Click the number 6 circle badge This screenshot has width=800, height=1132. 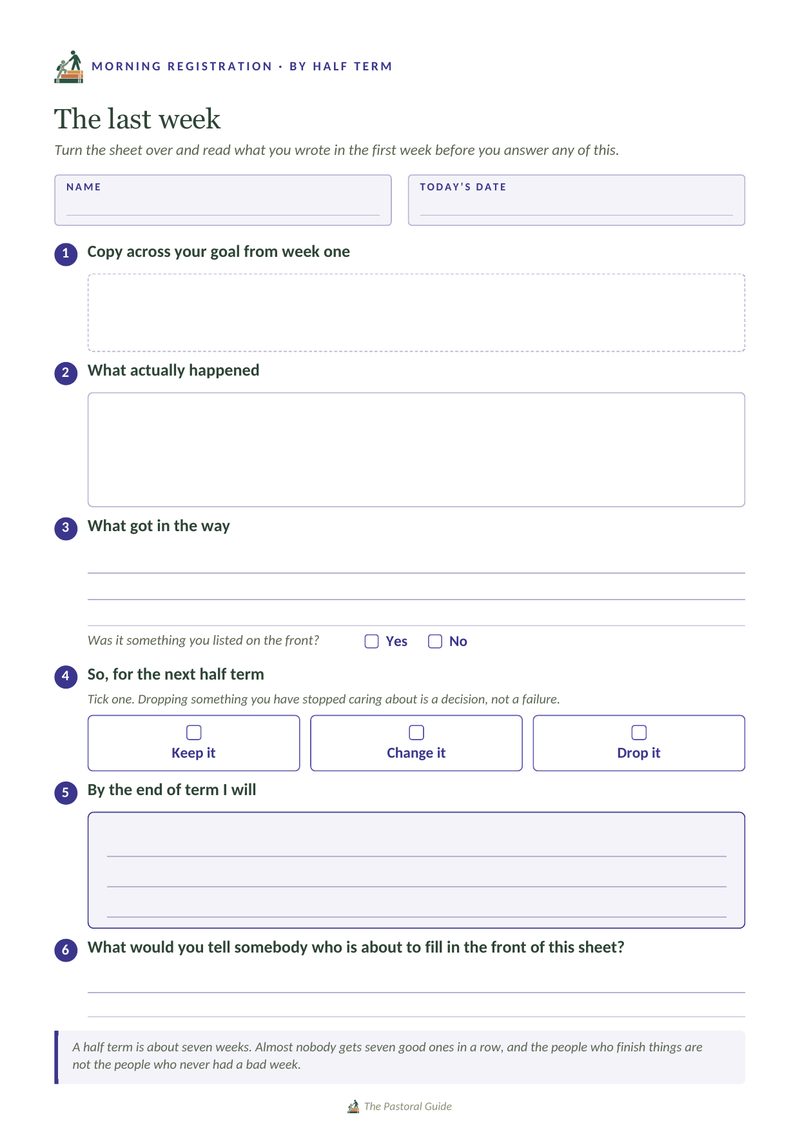pyautogui.click(x=66, y=949)
